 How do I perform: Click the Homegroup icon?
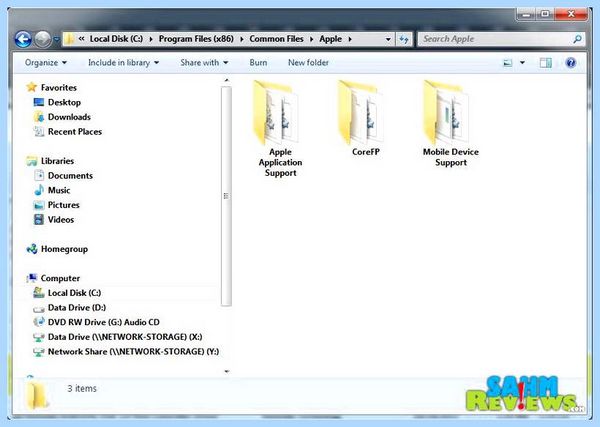(x=32, y=249)
